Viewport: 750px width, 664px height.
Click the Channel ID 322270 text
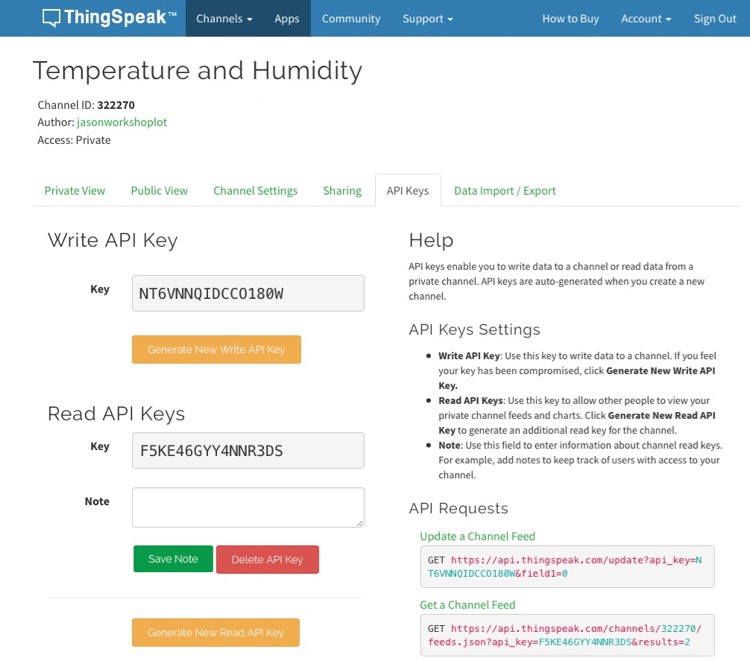[x=86, y=105]
